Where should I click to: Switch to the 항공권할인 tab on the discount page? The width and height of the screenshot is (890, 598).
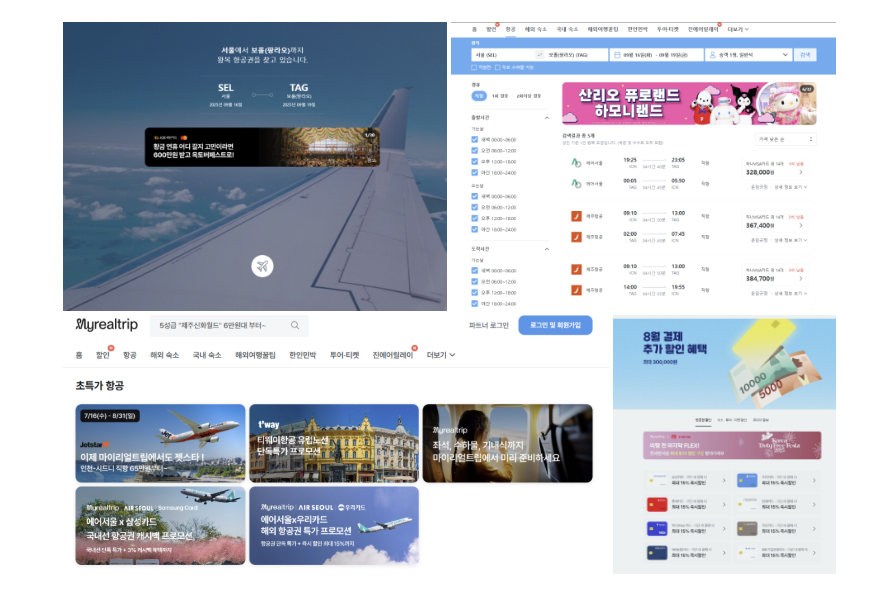point(703,420)
